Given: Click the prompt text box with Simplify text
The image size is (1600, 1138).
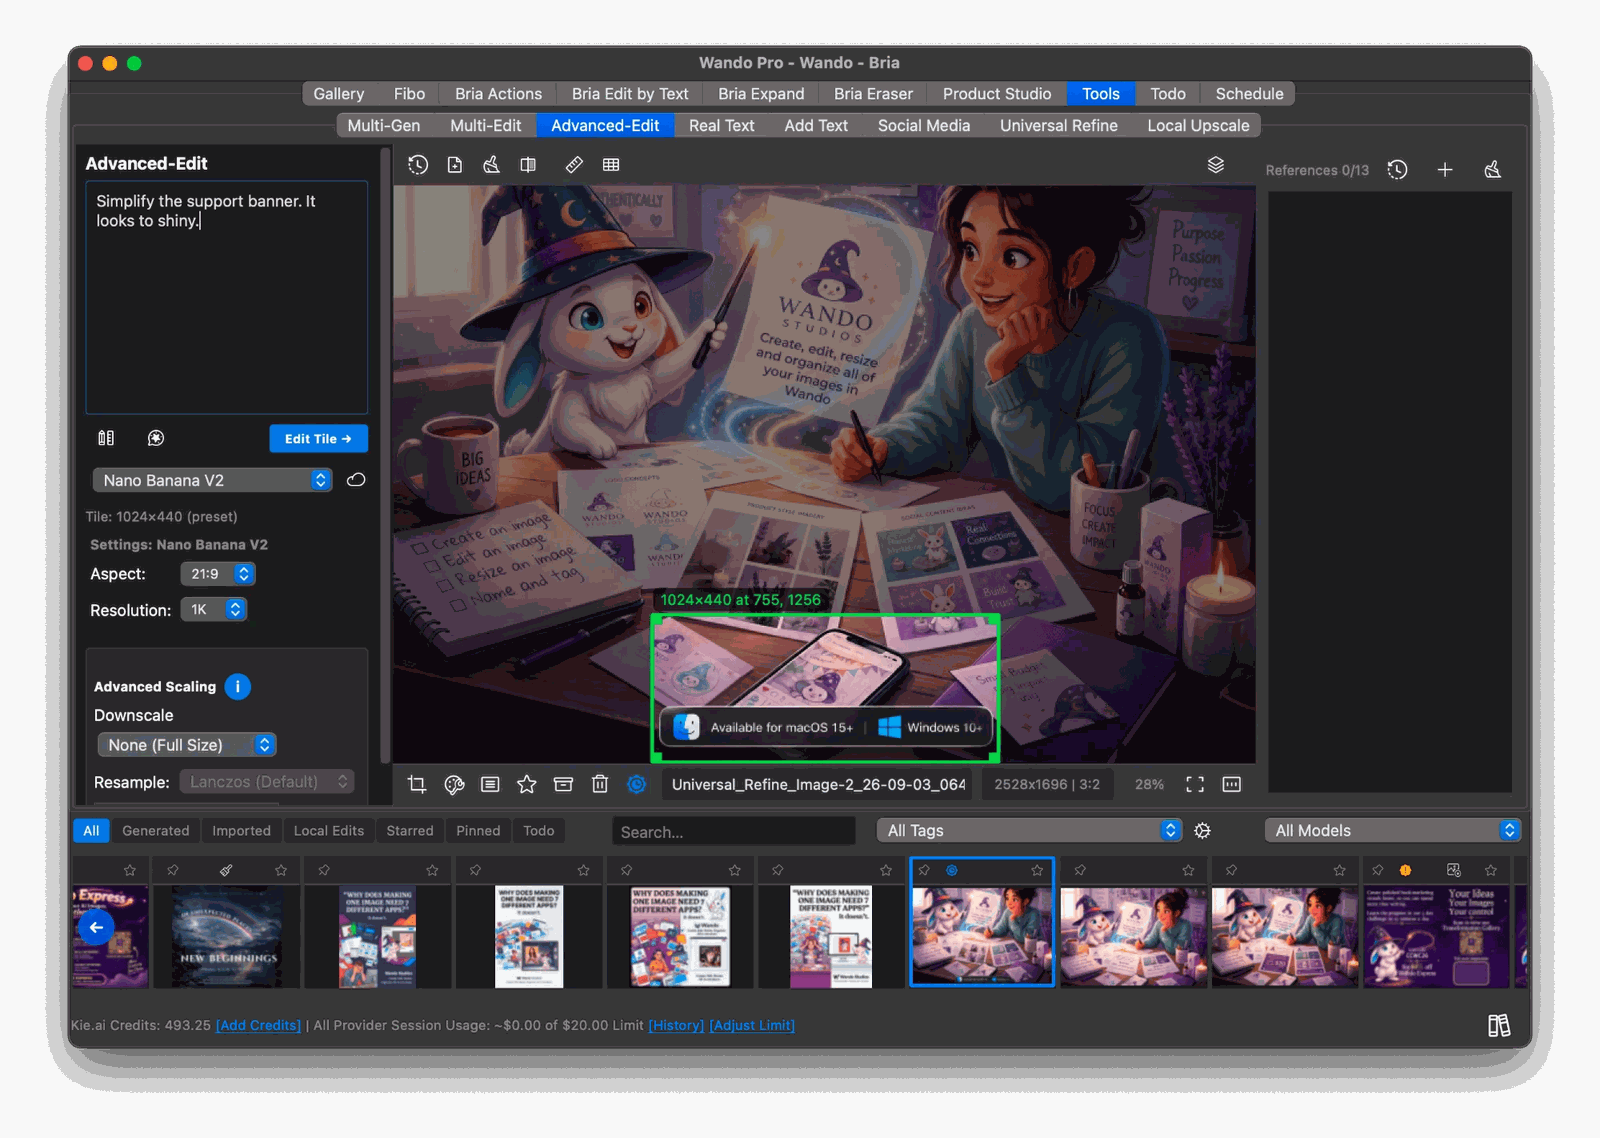Looking at the screenshot, I should point(227,297).
